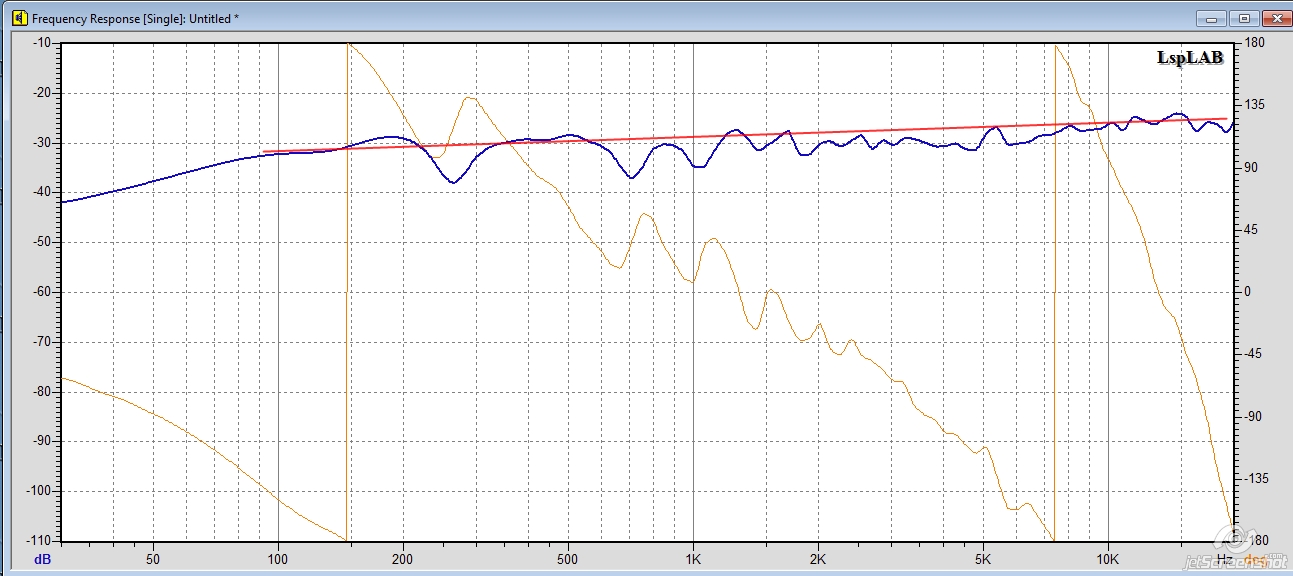Click the 50 tick label on frequency axis
This screenshot has height=576, width=1293.
(153, 559)
